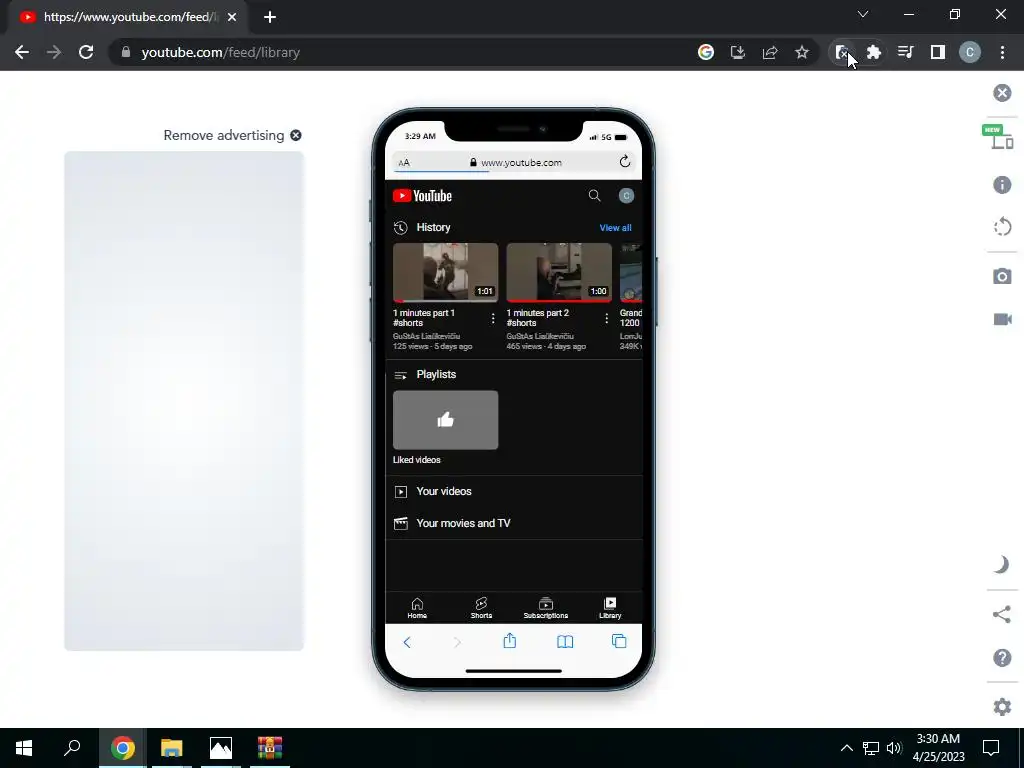Toggle the Chrome side panel

click(938, 52)
